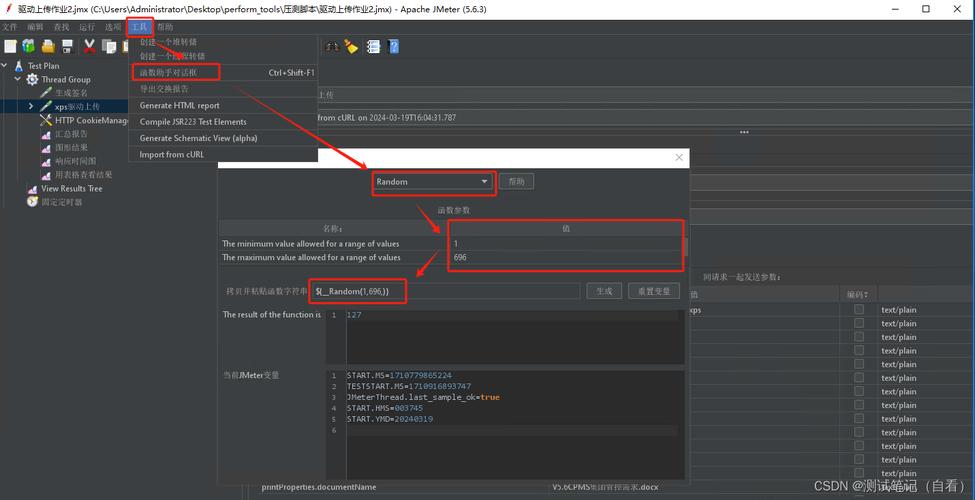Click the Function Helper list toolbar icon
Viewport: 975px width, 500px height.
pyautogui.click(x=373, y=46)
